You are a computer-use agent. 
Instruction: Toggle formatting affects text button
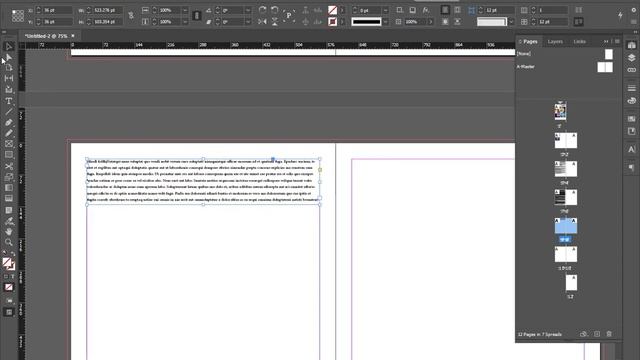[13, 276]
